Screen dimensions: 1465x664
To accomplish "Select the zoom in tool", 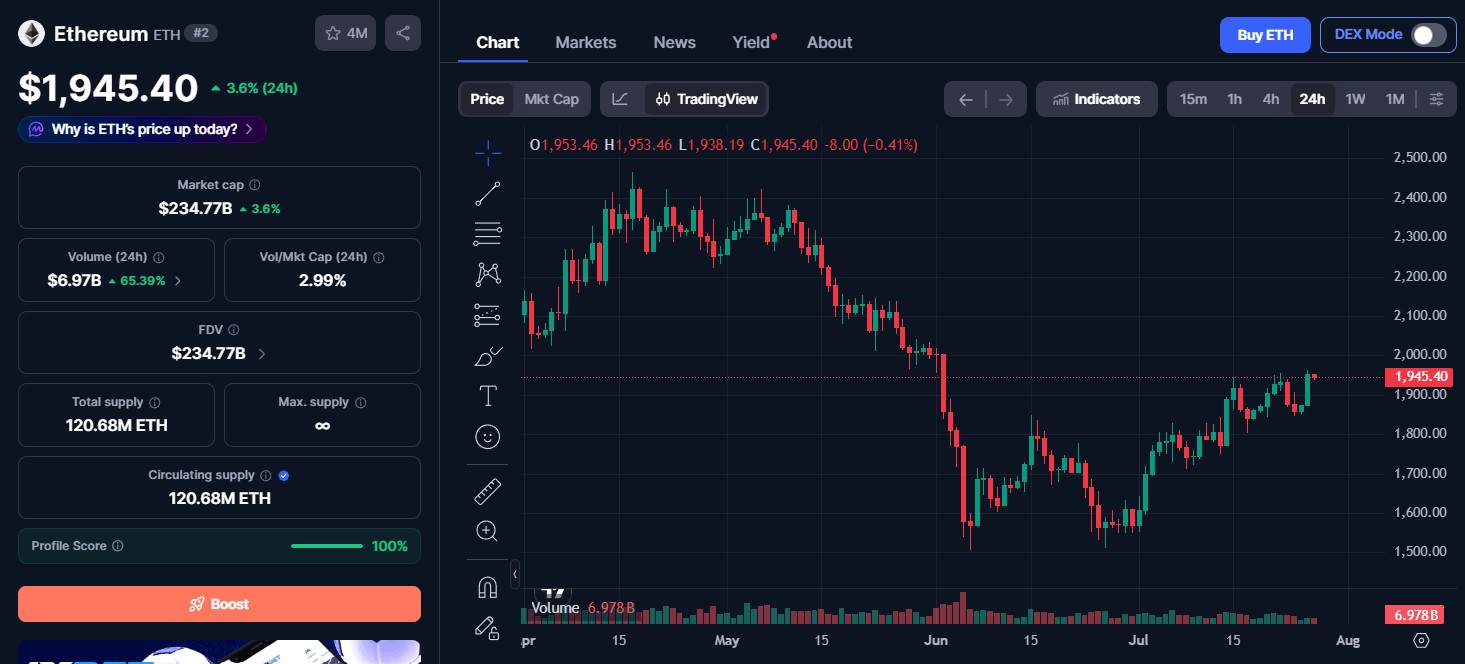I will (x=488, y=531).
